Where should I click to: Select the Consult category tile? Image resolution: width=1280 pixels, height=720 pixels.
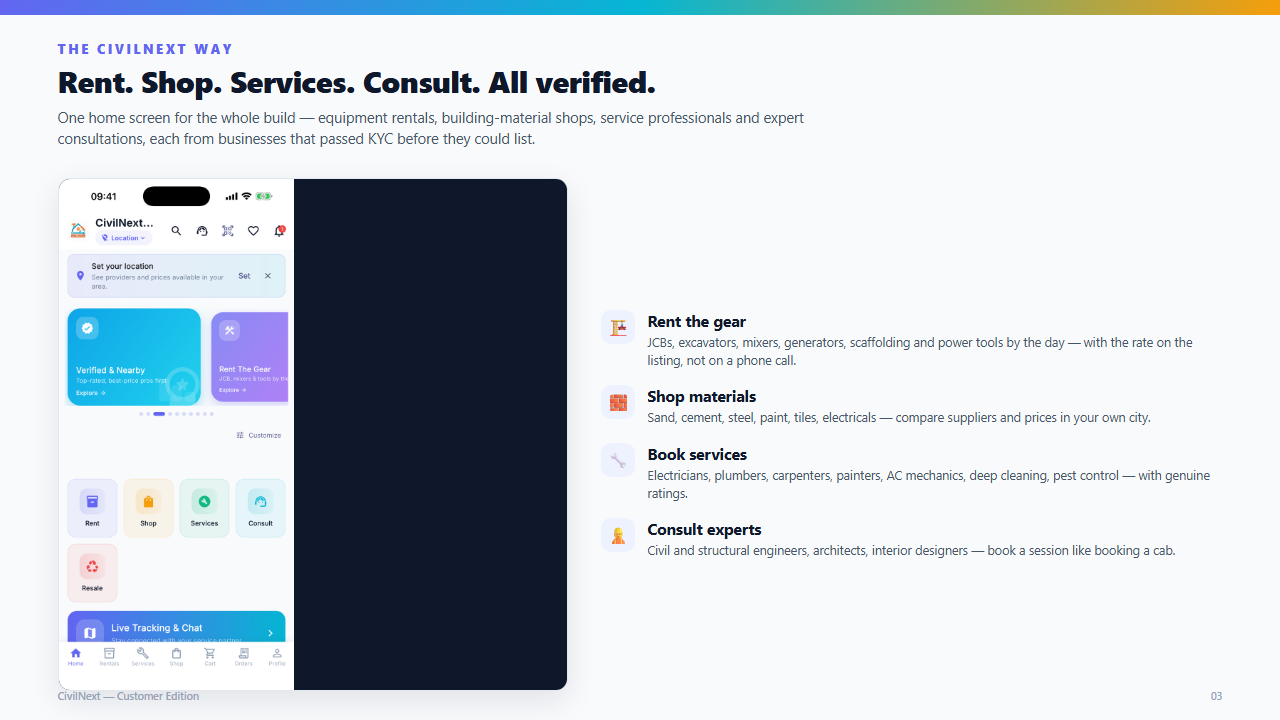pos(260,508)
